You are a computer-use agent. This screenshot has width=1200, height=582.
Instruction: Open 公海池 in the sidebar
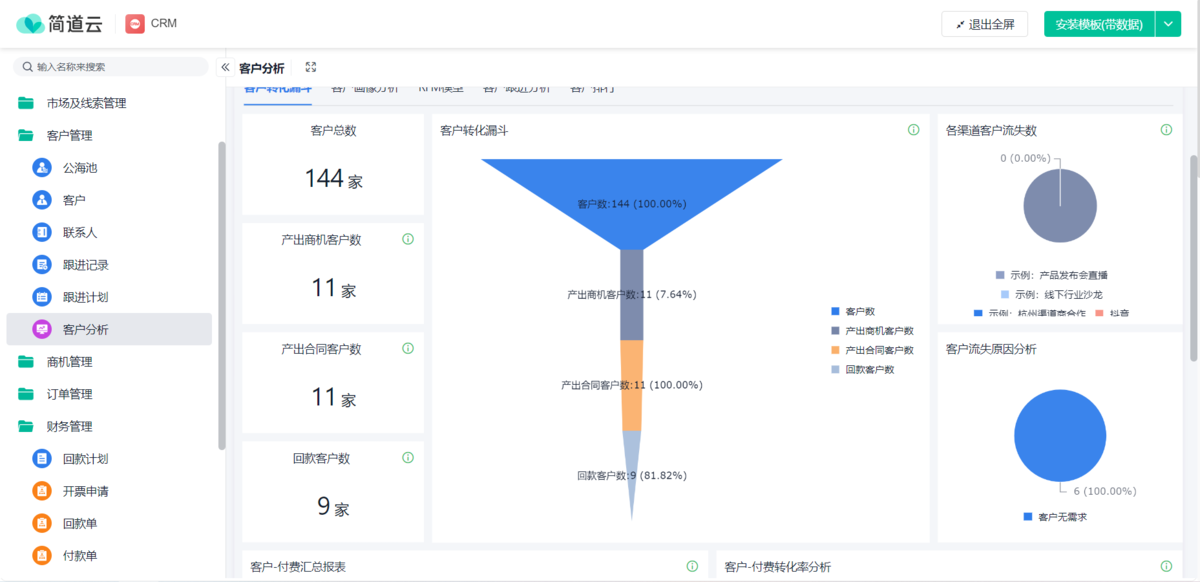coord(109,168)
